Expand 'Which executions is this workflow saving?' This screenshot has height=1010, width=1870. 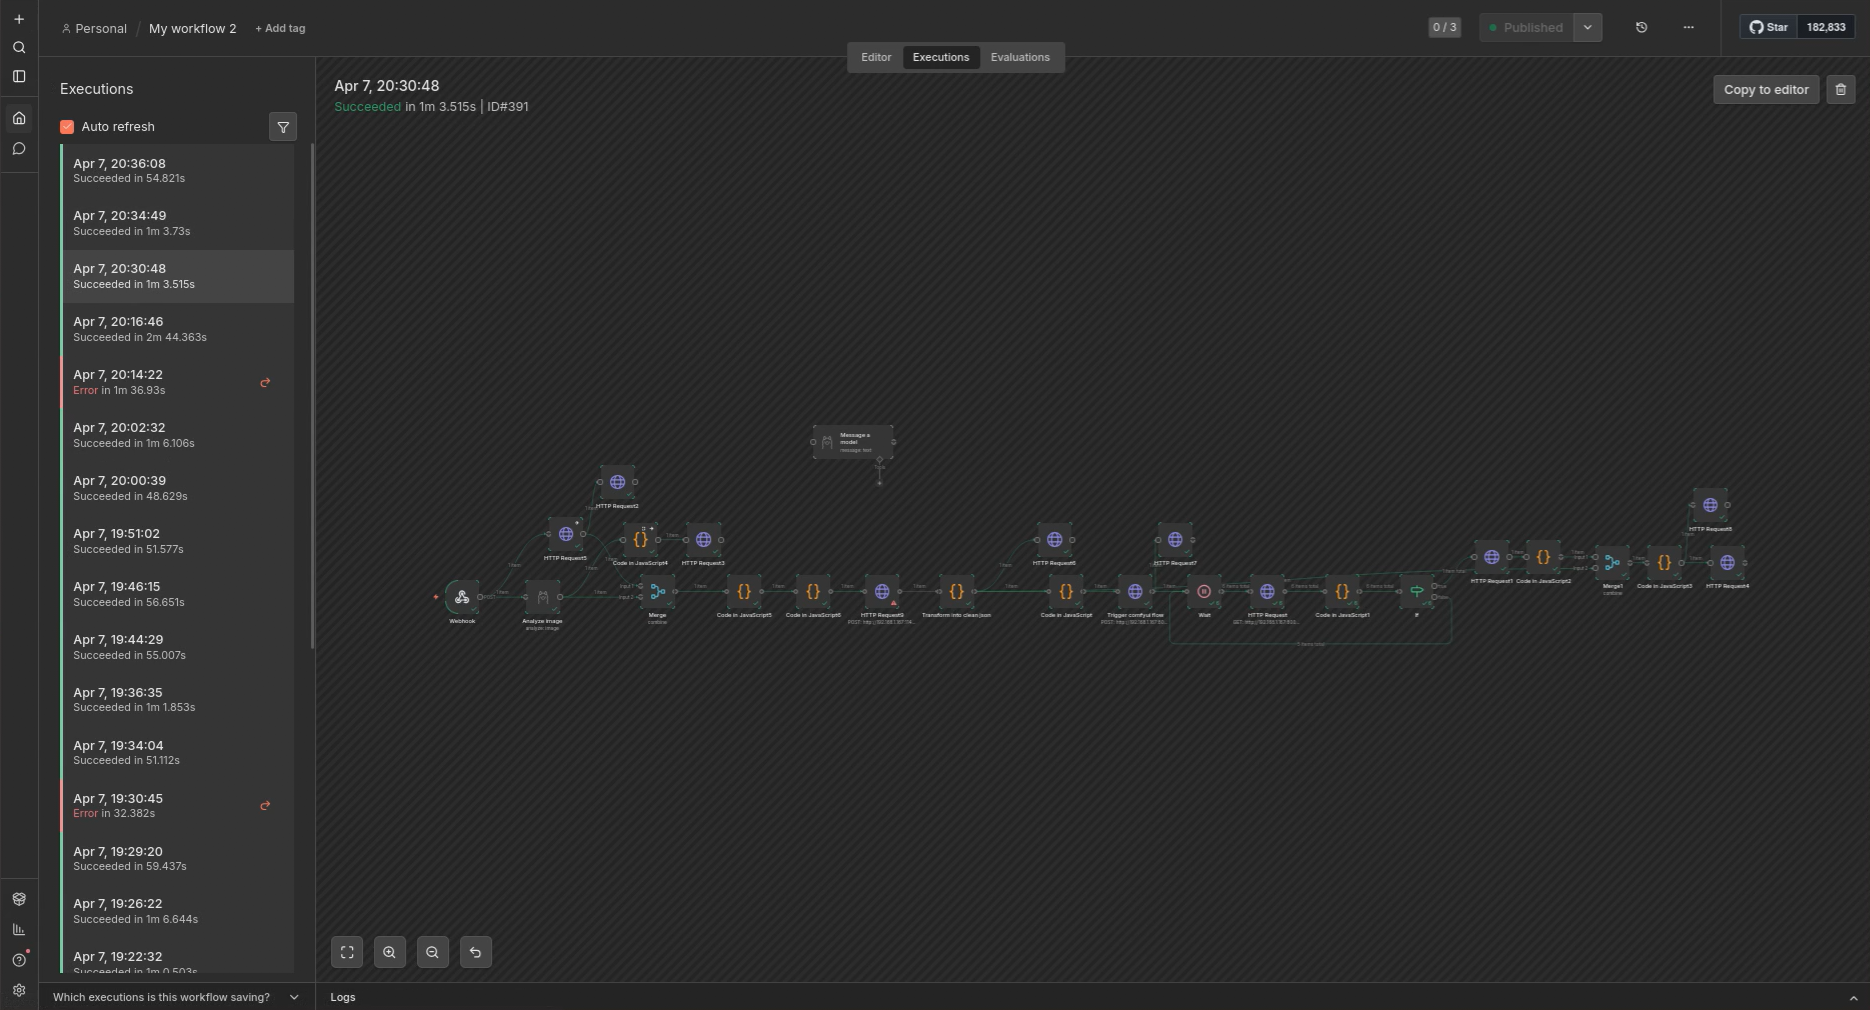(176, 997)
